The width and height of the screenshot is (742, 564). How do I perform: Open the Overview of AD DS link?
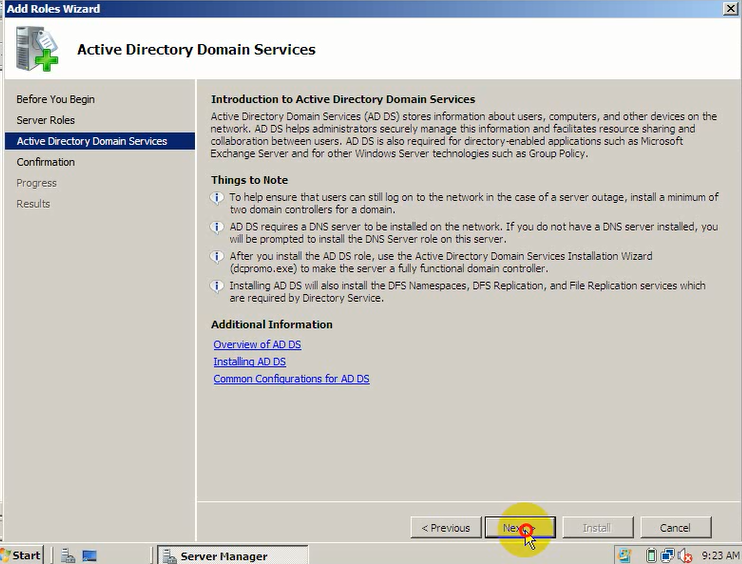coord(257,344)
